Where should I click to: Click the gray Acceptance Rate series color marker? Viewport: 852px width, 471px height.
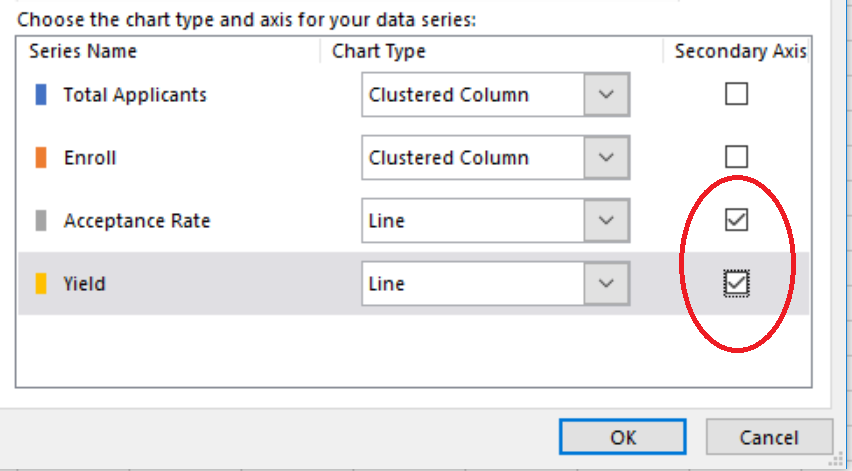41,221
